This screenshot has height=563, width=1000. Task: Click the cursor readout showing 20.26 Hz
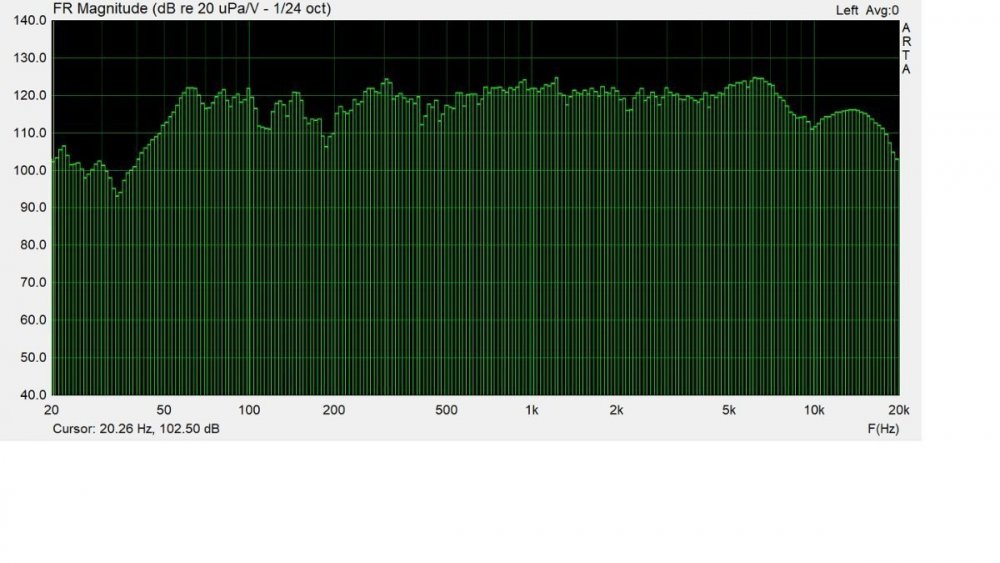click(136, 427)
